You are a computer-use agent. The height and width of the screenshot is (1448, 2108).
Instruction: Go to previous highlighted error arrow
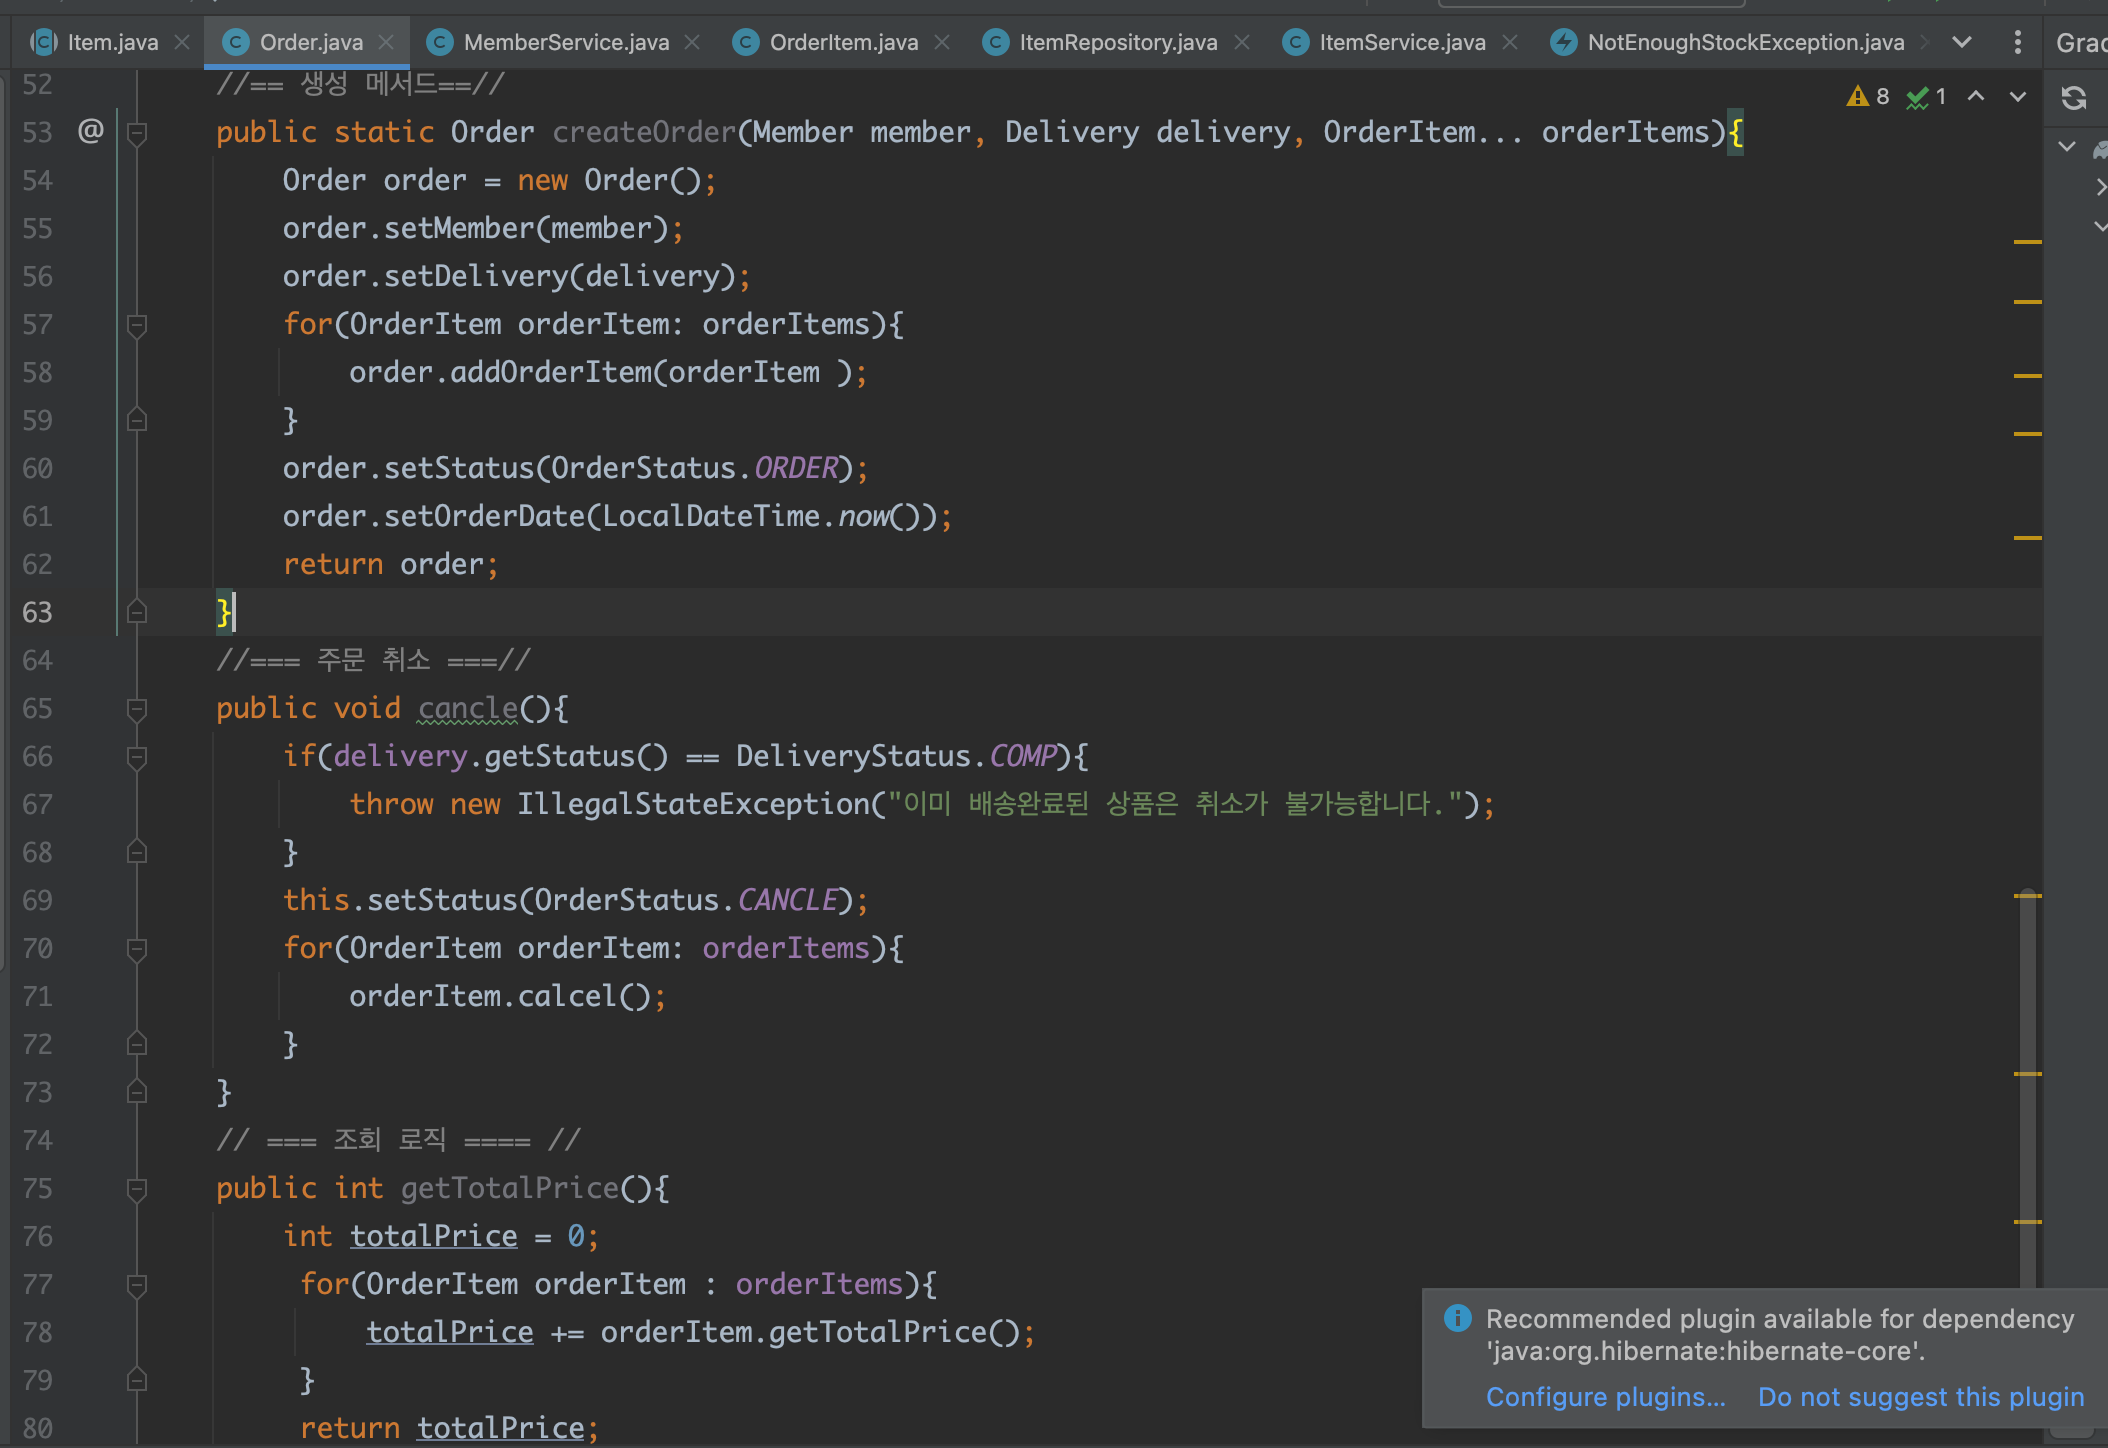pyautogui.click(x=1976, y=96)
